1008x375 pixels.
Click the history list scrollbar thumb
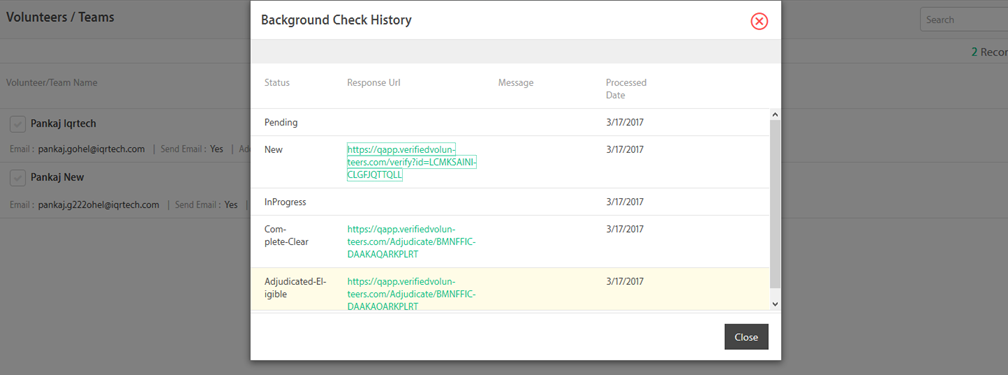(x=775, y=203)
